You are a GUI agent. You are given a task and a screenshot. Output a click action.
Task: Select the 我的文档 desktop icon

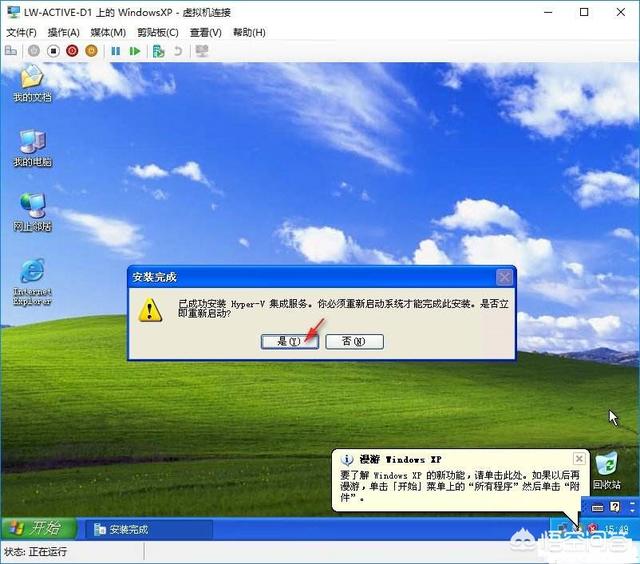click(32, 83)
